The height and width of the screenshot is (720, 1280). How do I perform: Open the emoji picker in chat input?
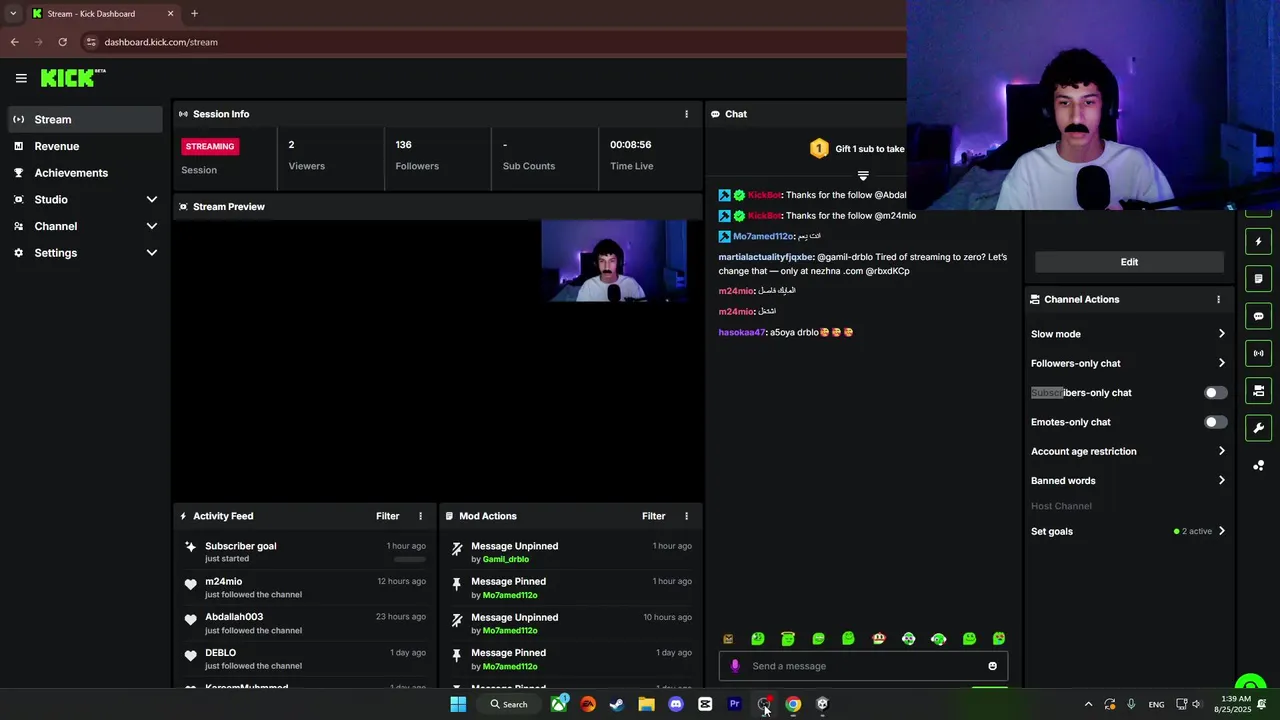(x=992, y=666)
